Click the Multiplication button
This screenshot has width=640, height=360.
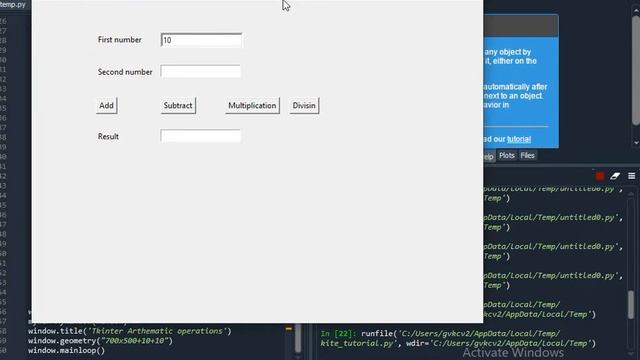[x=252, y=105]
